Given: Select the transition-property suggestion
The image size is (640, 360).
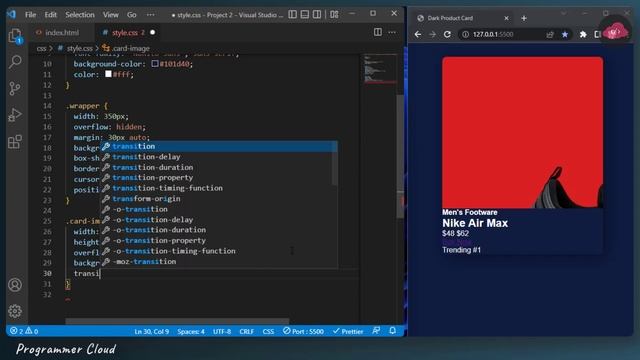Looking at the screenshot, I should tap(218, 178).
